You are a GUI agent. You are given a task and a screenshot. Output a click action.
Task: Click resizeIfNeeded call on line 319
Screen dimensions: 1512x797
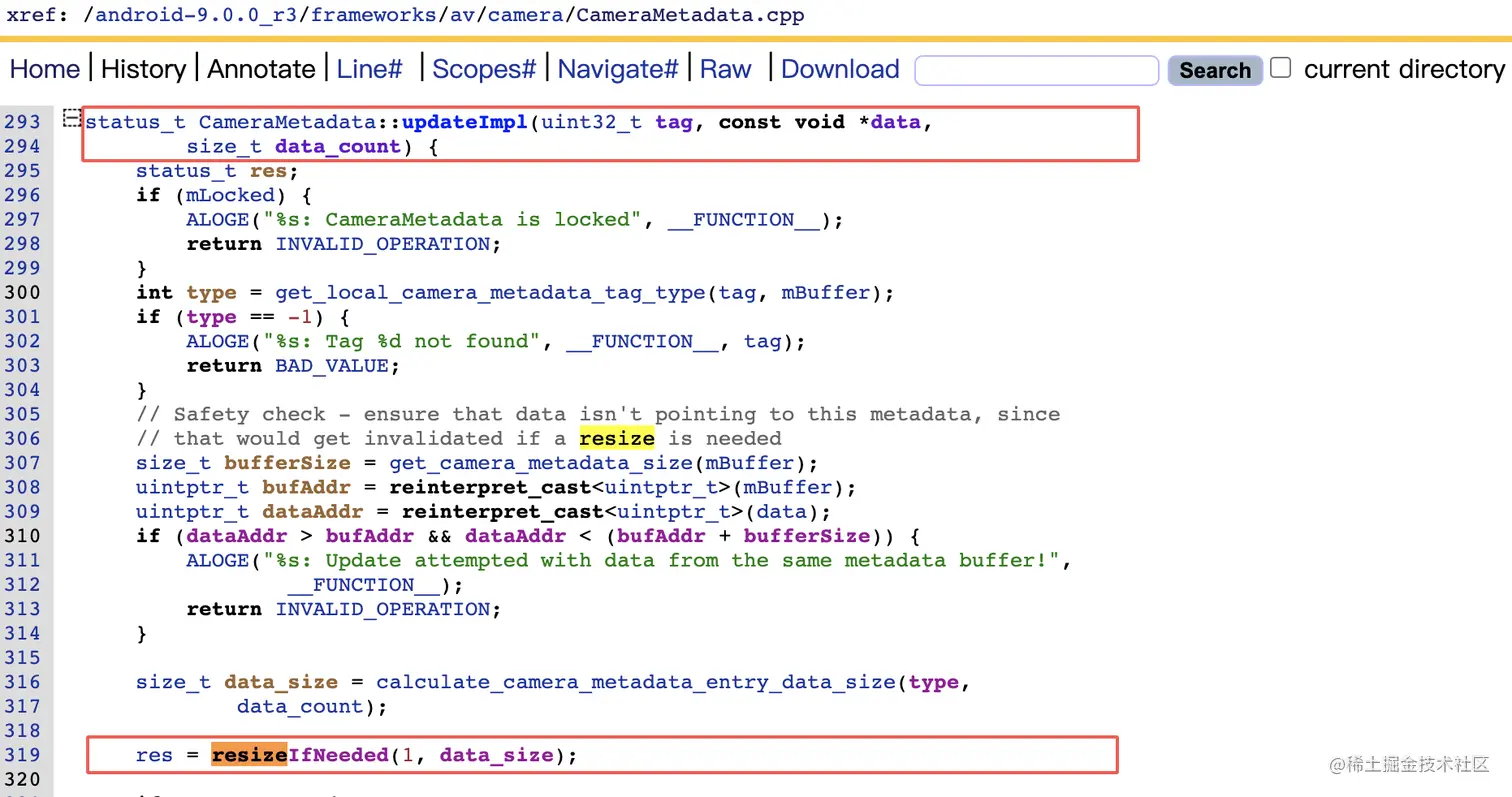coord(299,754)
